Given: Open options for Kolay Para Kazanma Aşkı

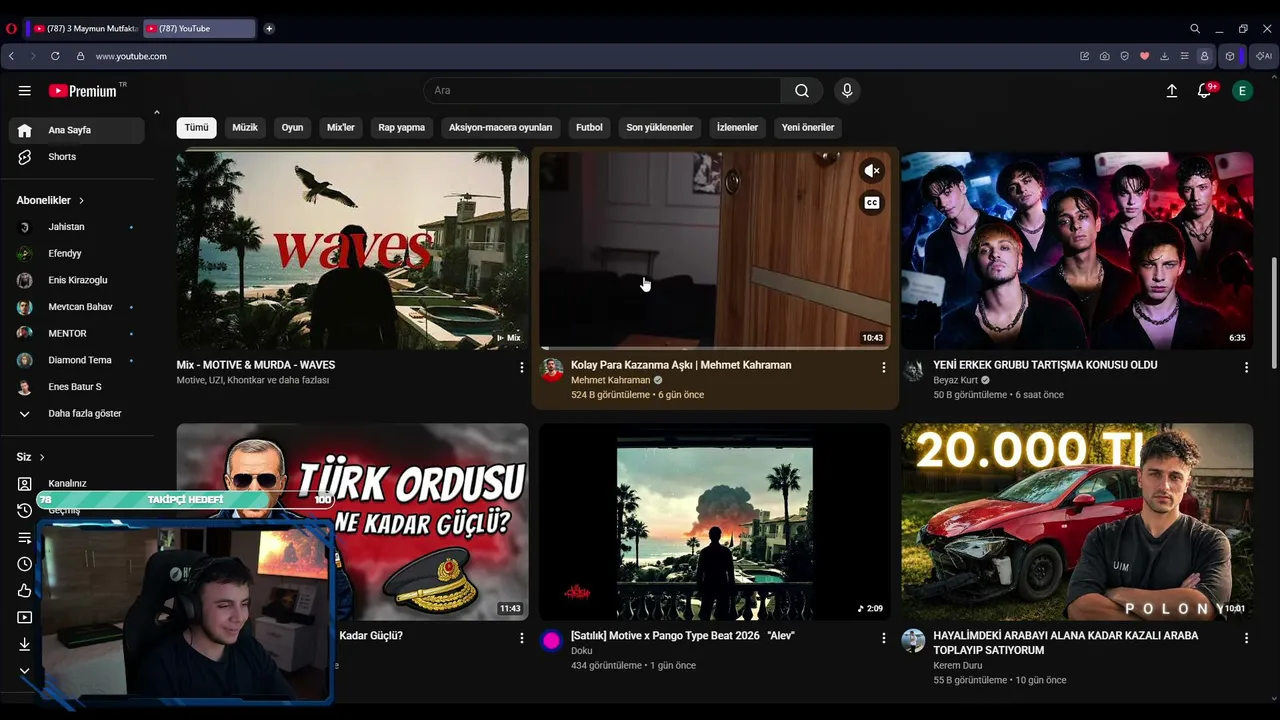Looking at the screenshot, I should pos(883,368).
